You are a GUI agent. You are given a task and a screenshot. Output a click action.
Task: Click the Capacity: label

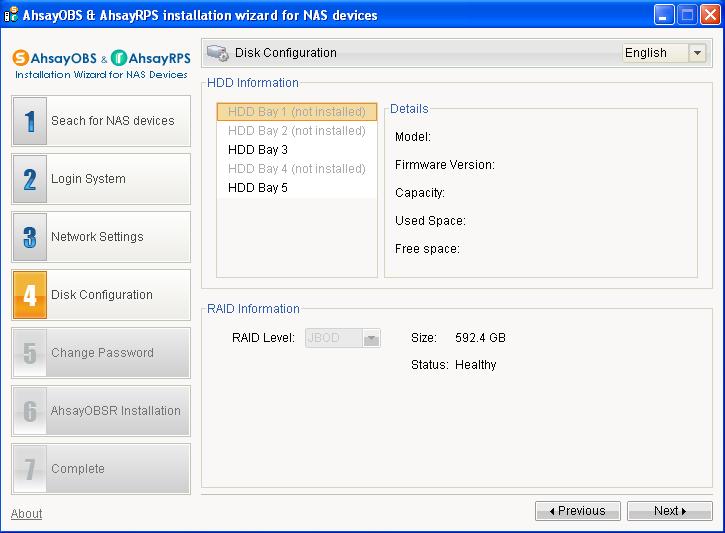(420, 193)
